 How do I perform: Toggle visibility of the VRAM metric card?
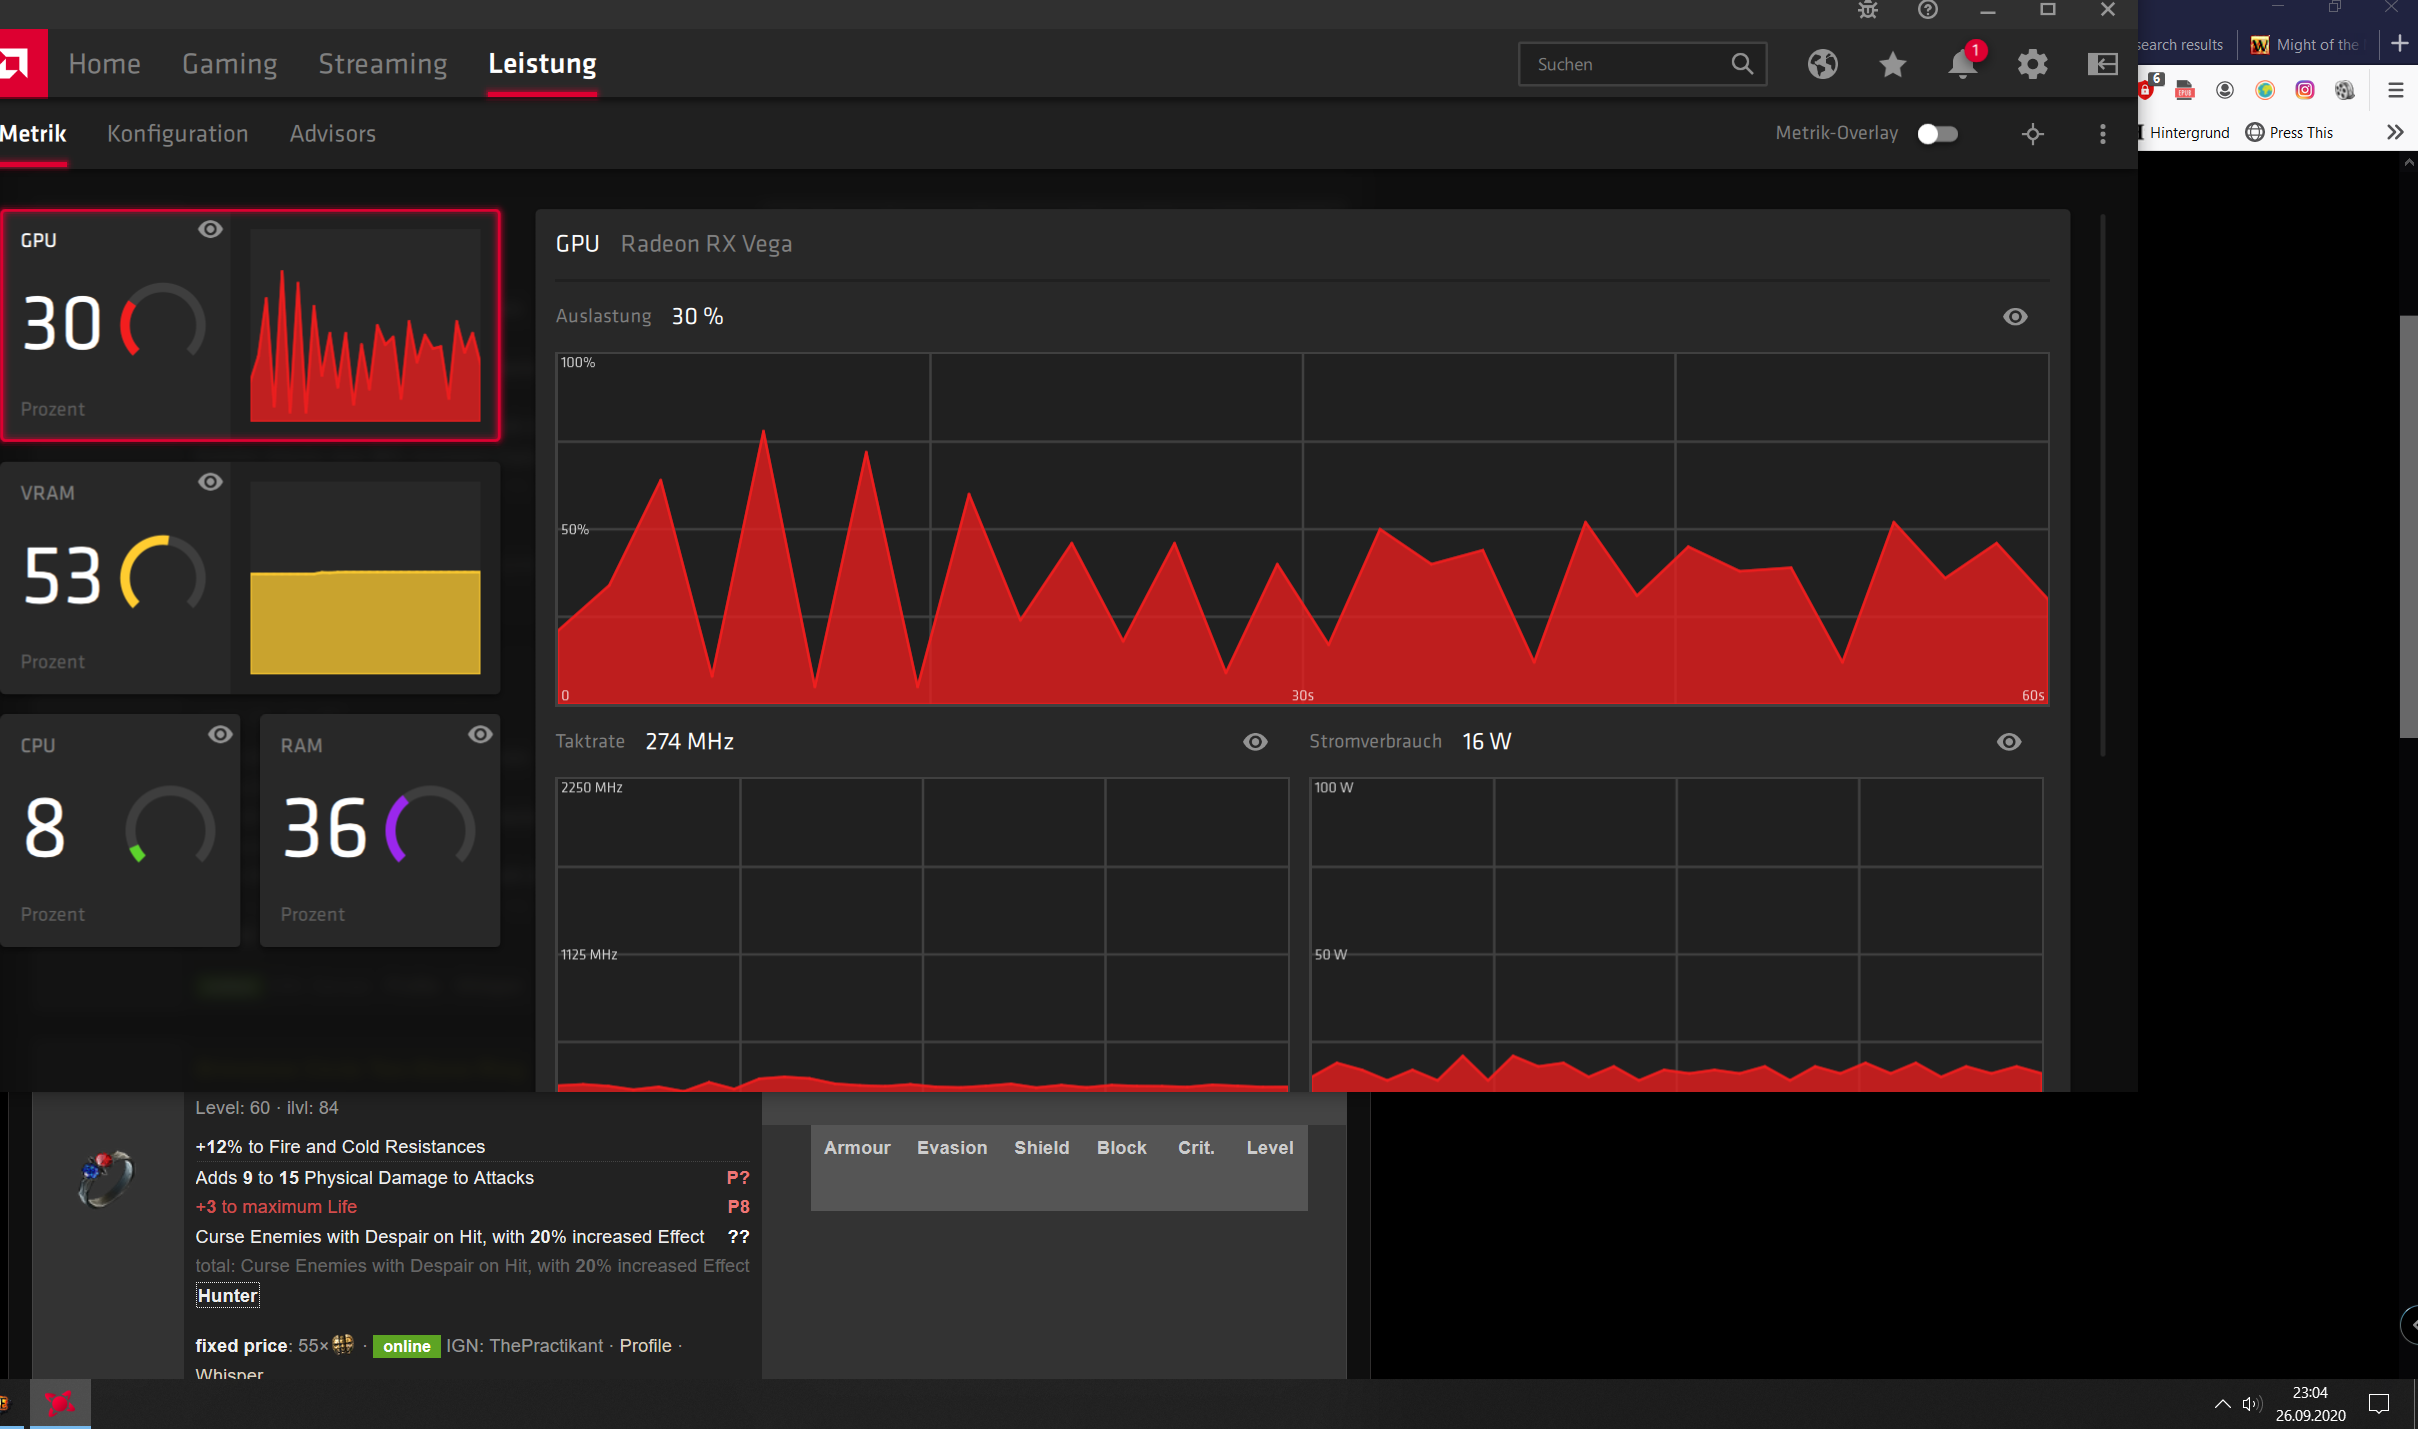[x=210, y=482]
